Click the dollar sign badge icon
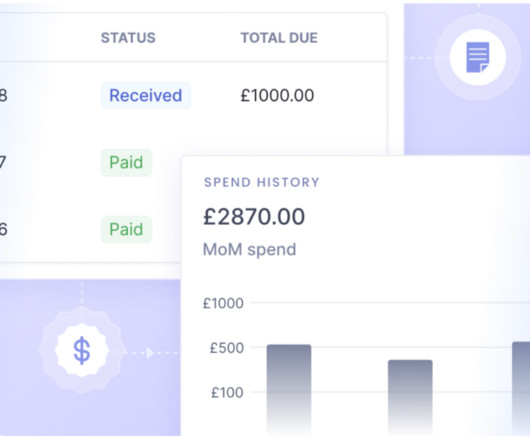The image size is (530, 442). tap(82, 351)
